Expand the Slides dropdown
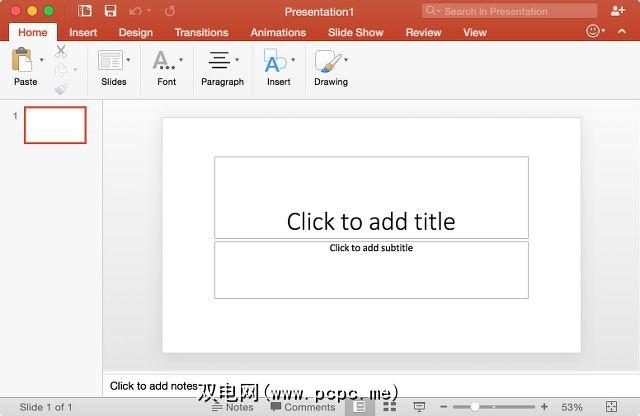 point(128,60)
